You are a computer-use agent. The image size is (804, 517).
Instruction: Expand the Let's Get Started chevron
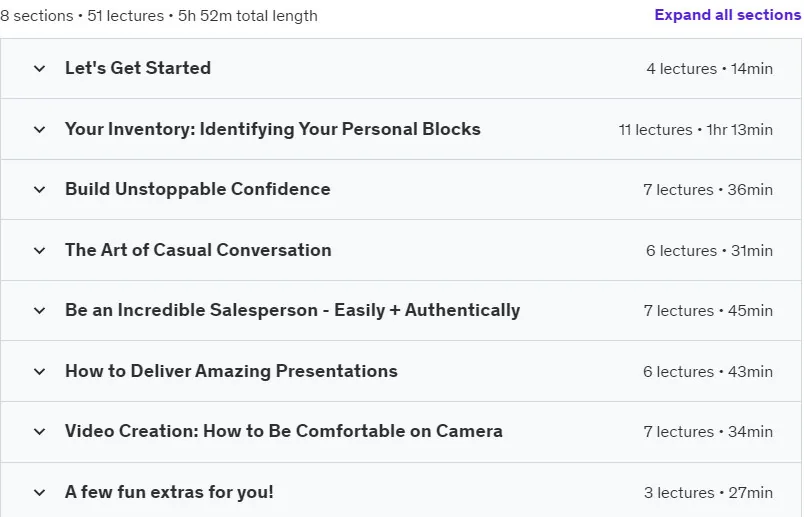(x=39, y=68)
